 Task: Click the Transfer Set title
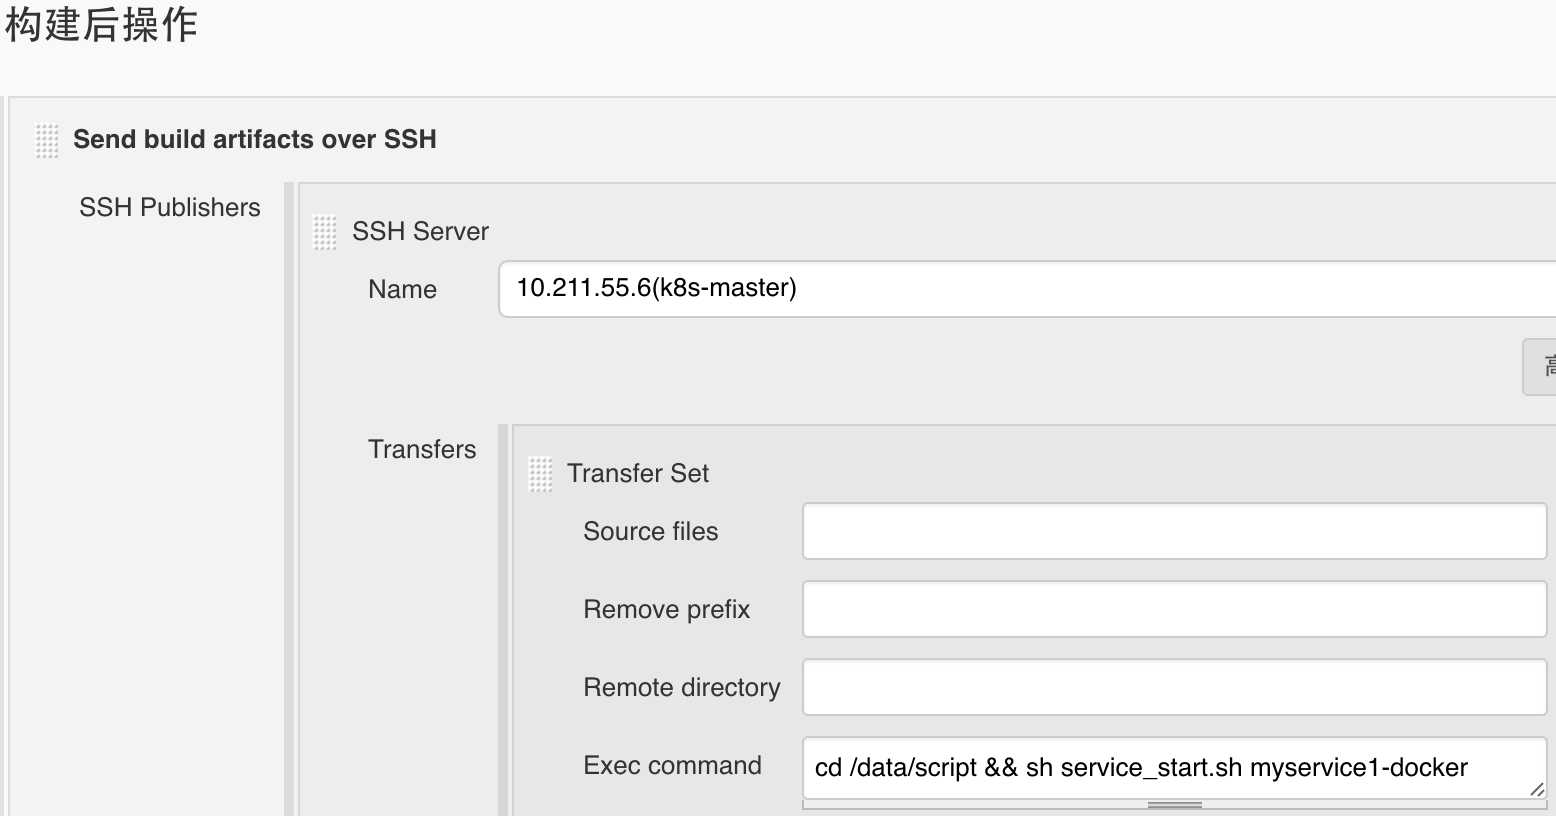coord(638,473)
